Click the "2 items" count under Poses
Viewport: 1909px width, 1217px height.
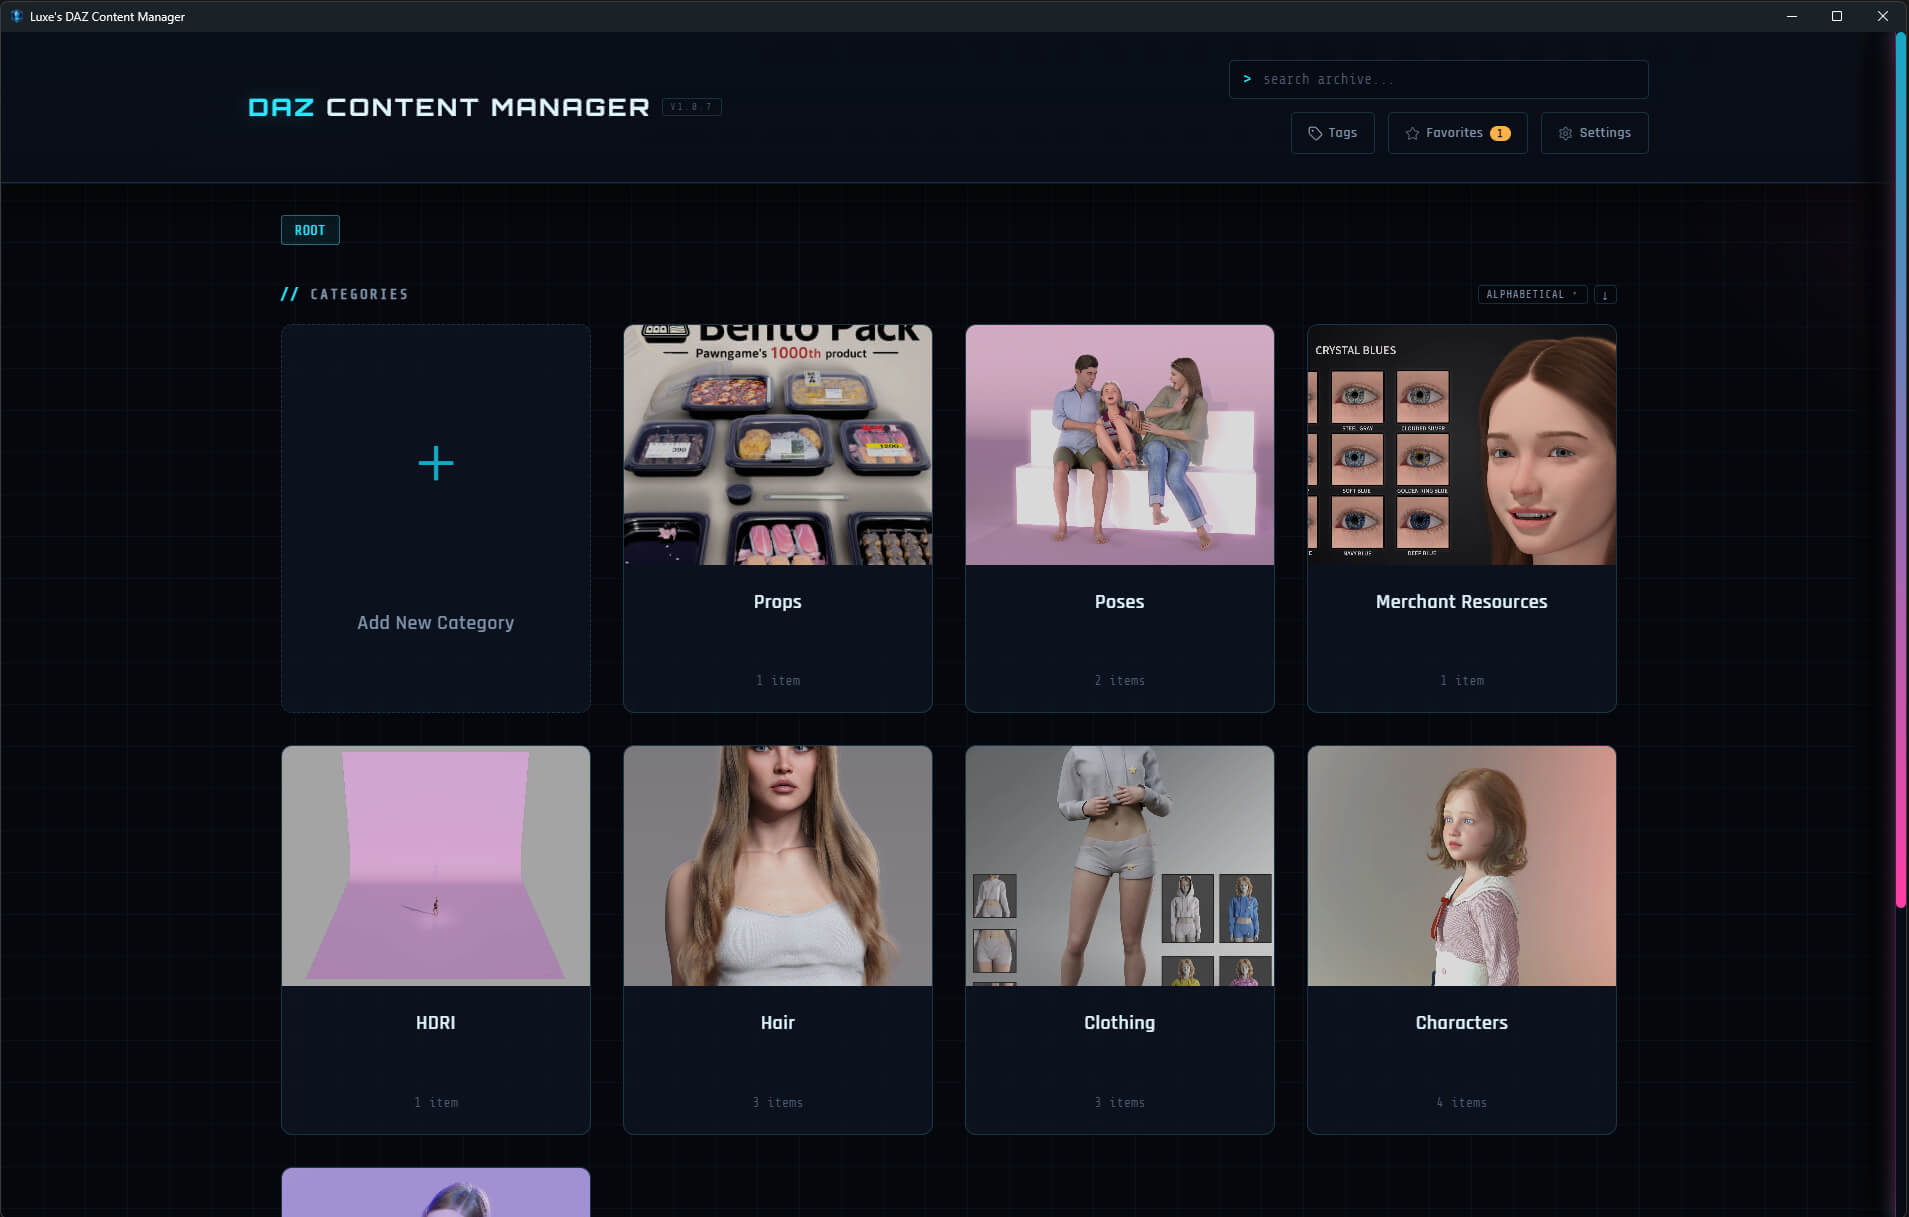pos(1119,681)
